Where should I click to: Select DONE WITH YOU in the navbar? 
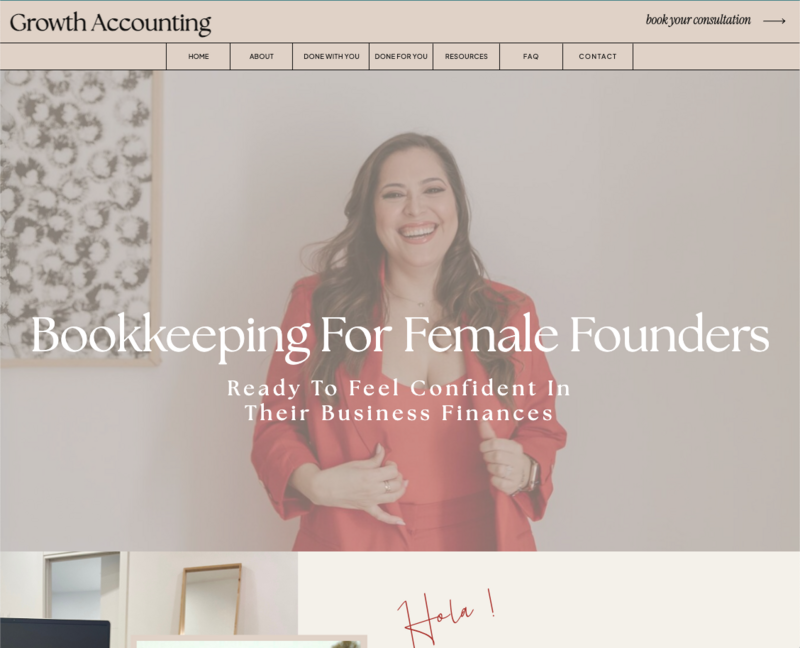click(331, 56)
